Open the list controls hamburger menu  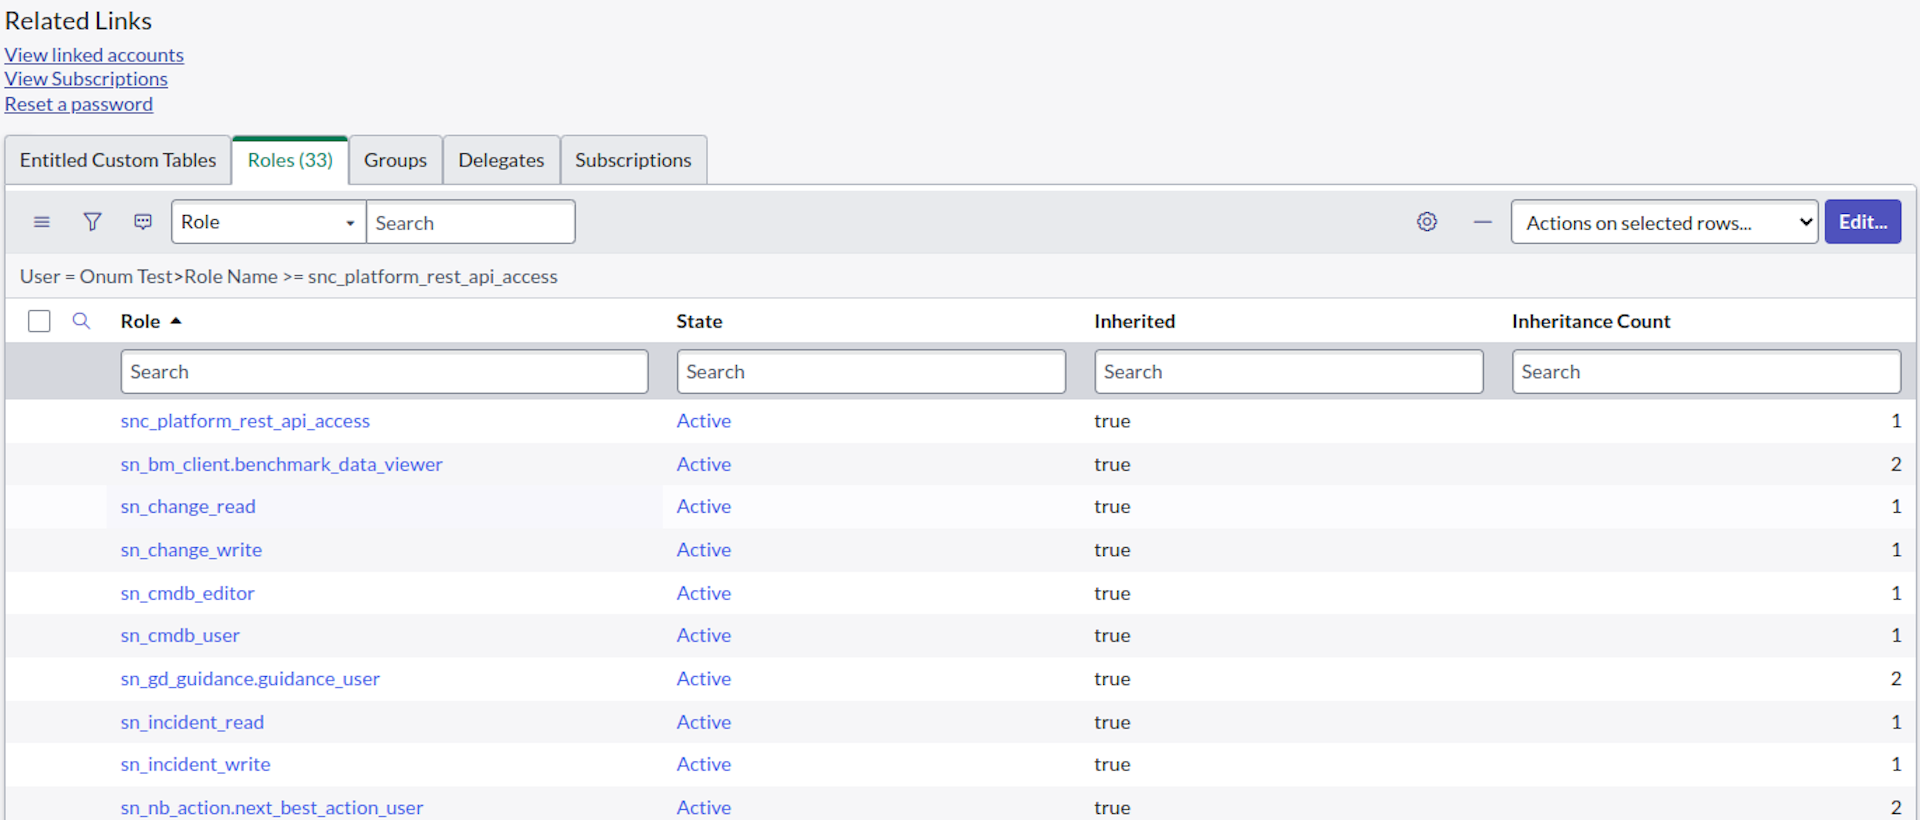pyautogui.click(x=42, y=222)
